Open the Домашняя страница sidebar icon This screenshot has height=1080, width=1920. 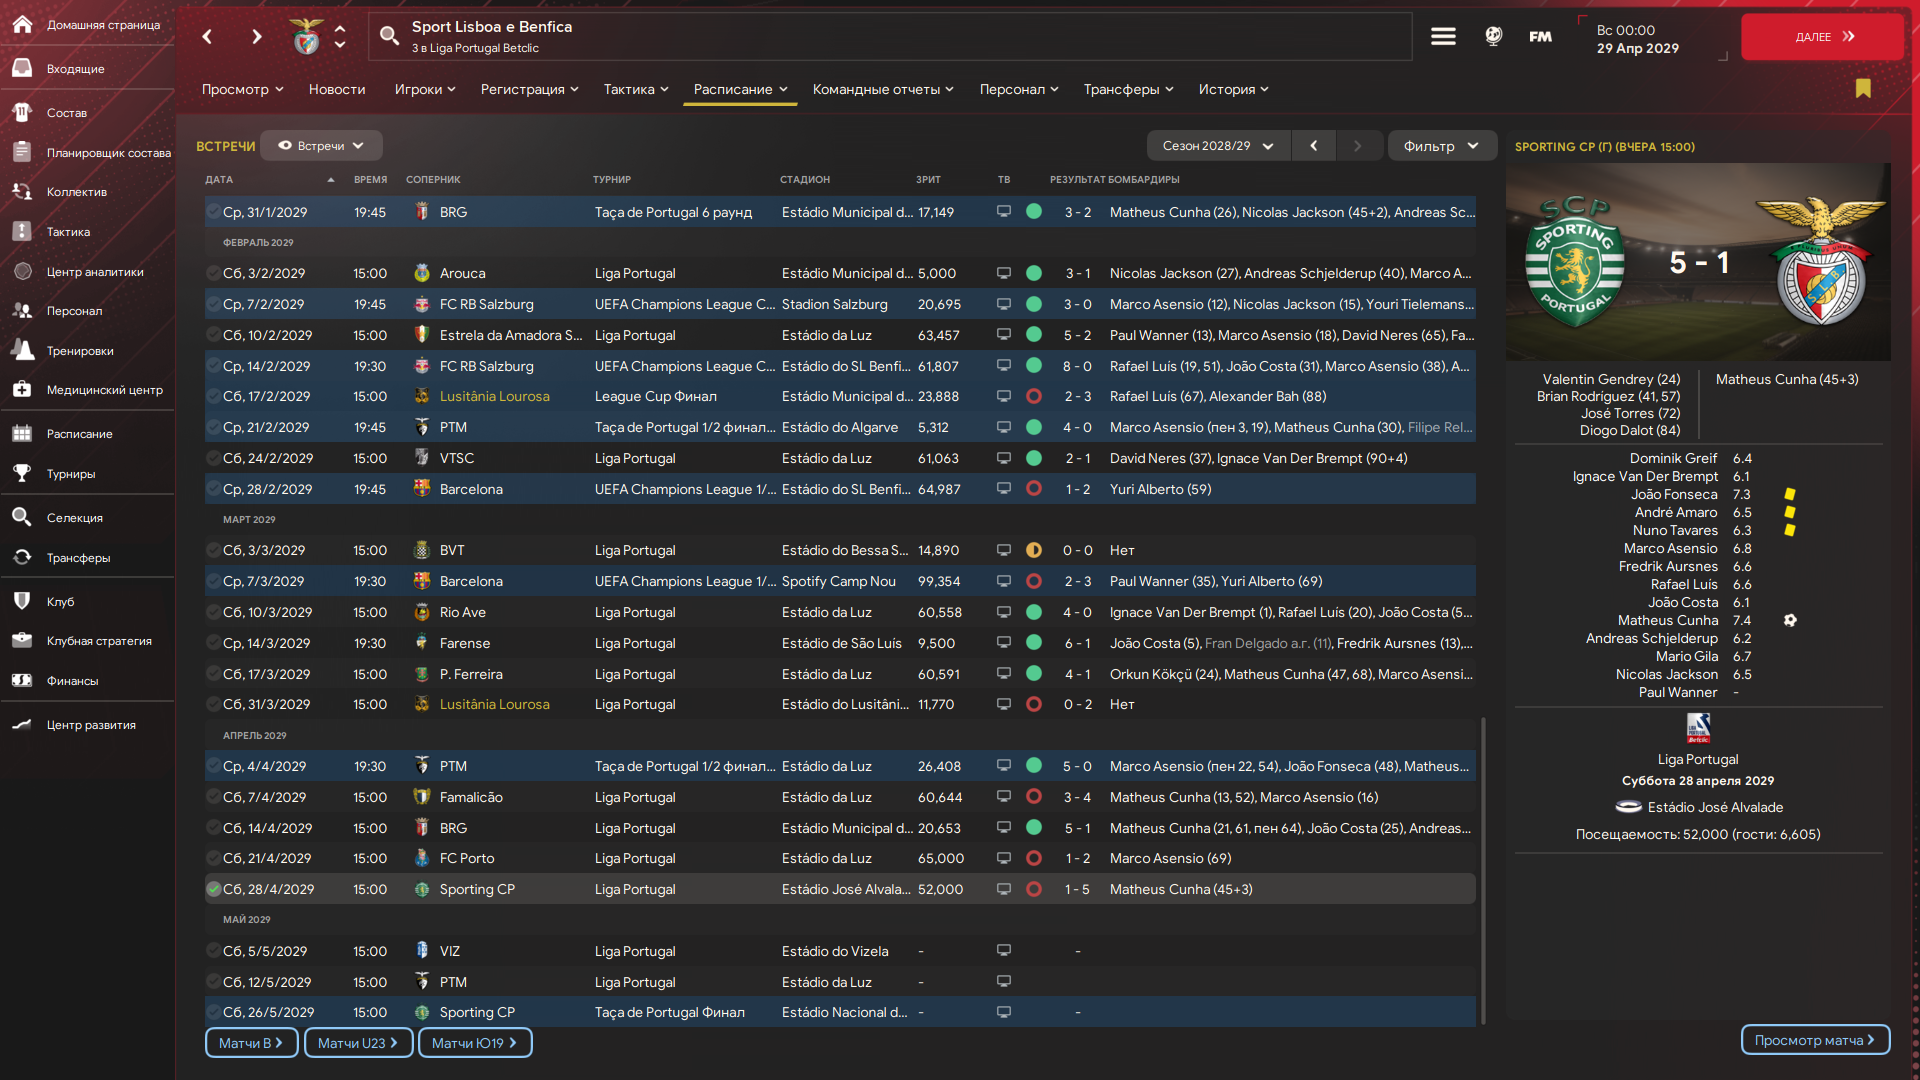(x=22, y=24)
